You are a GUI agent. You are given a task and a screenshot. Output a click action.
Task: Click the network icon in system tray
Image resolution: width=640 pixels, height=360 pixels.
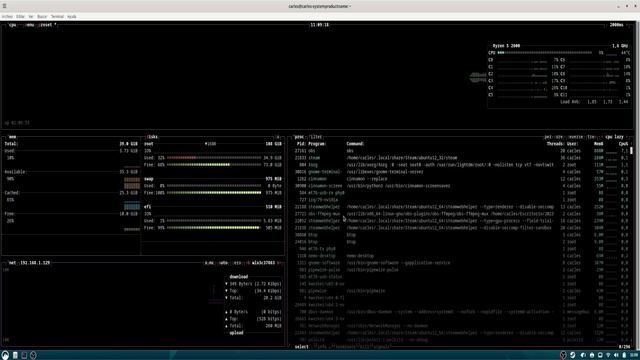608,356
